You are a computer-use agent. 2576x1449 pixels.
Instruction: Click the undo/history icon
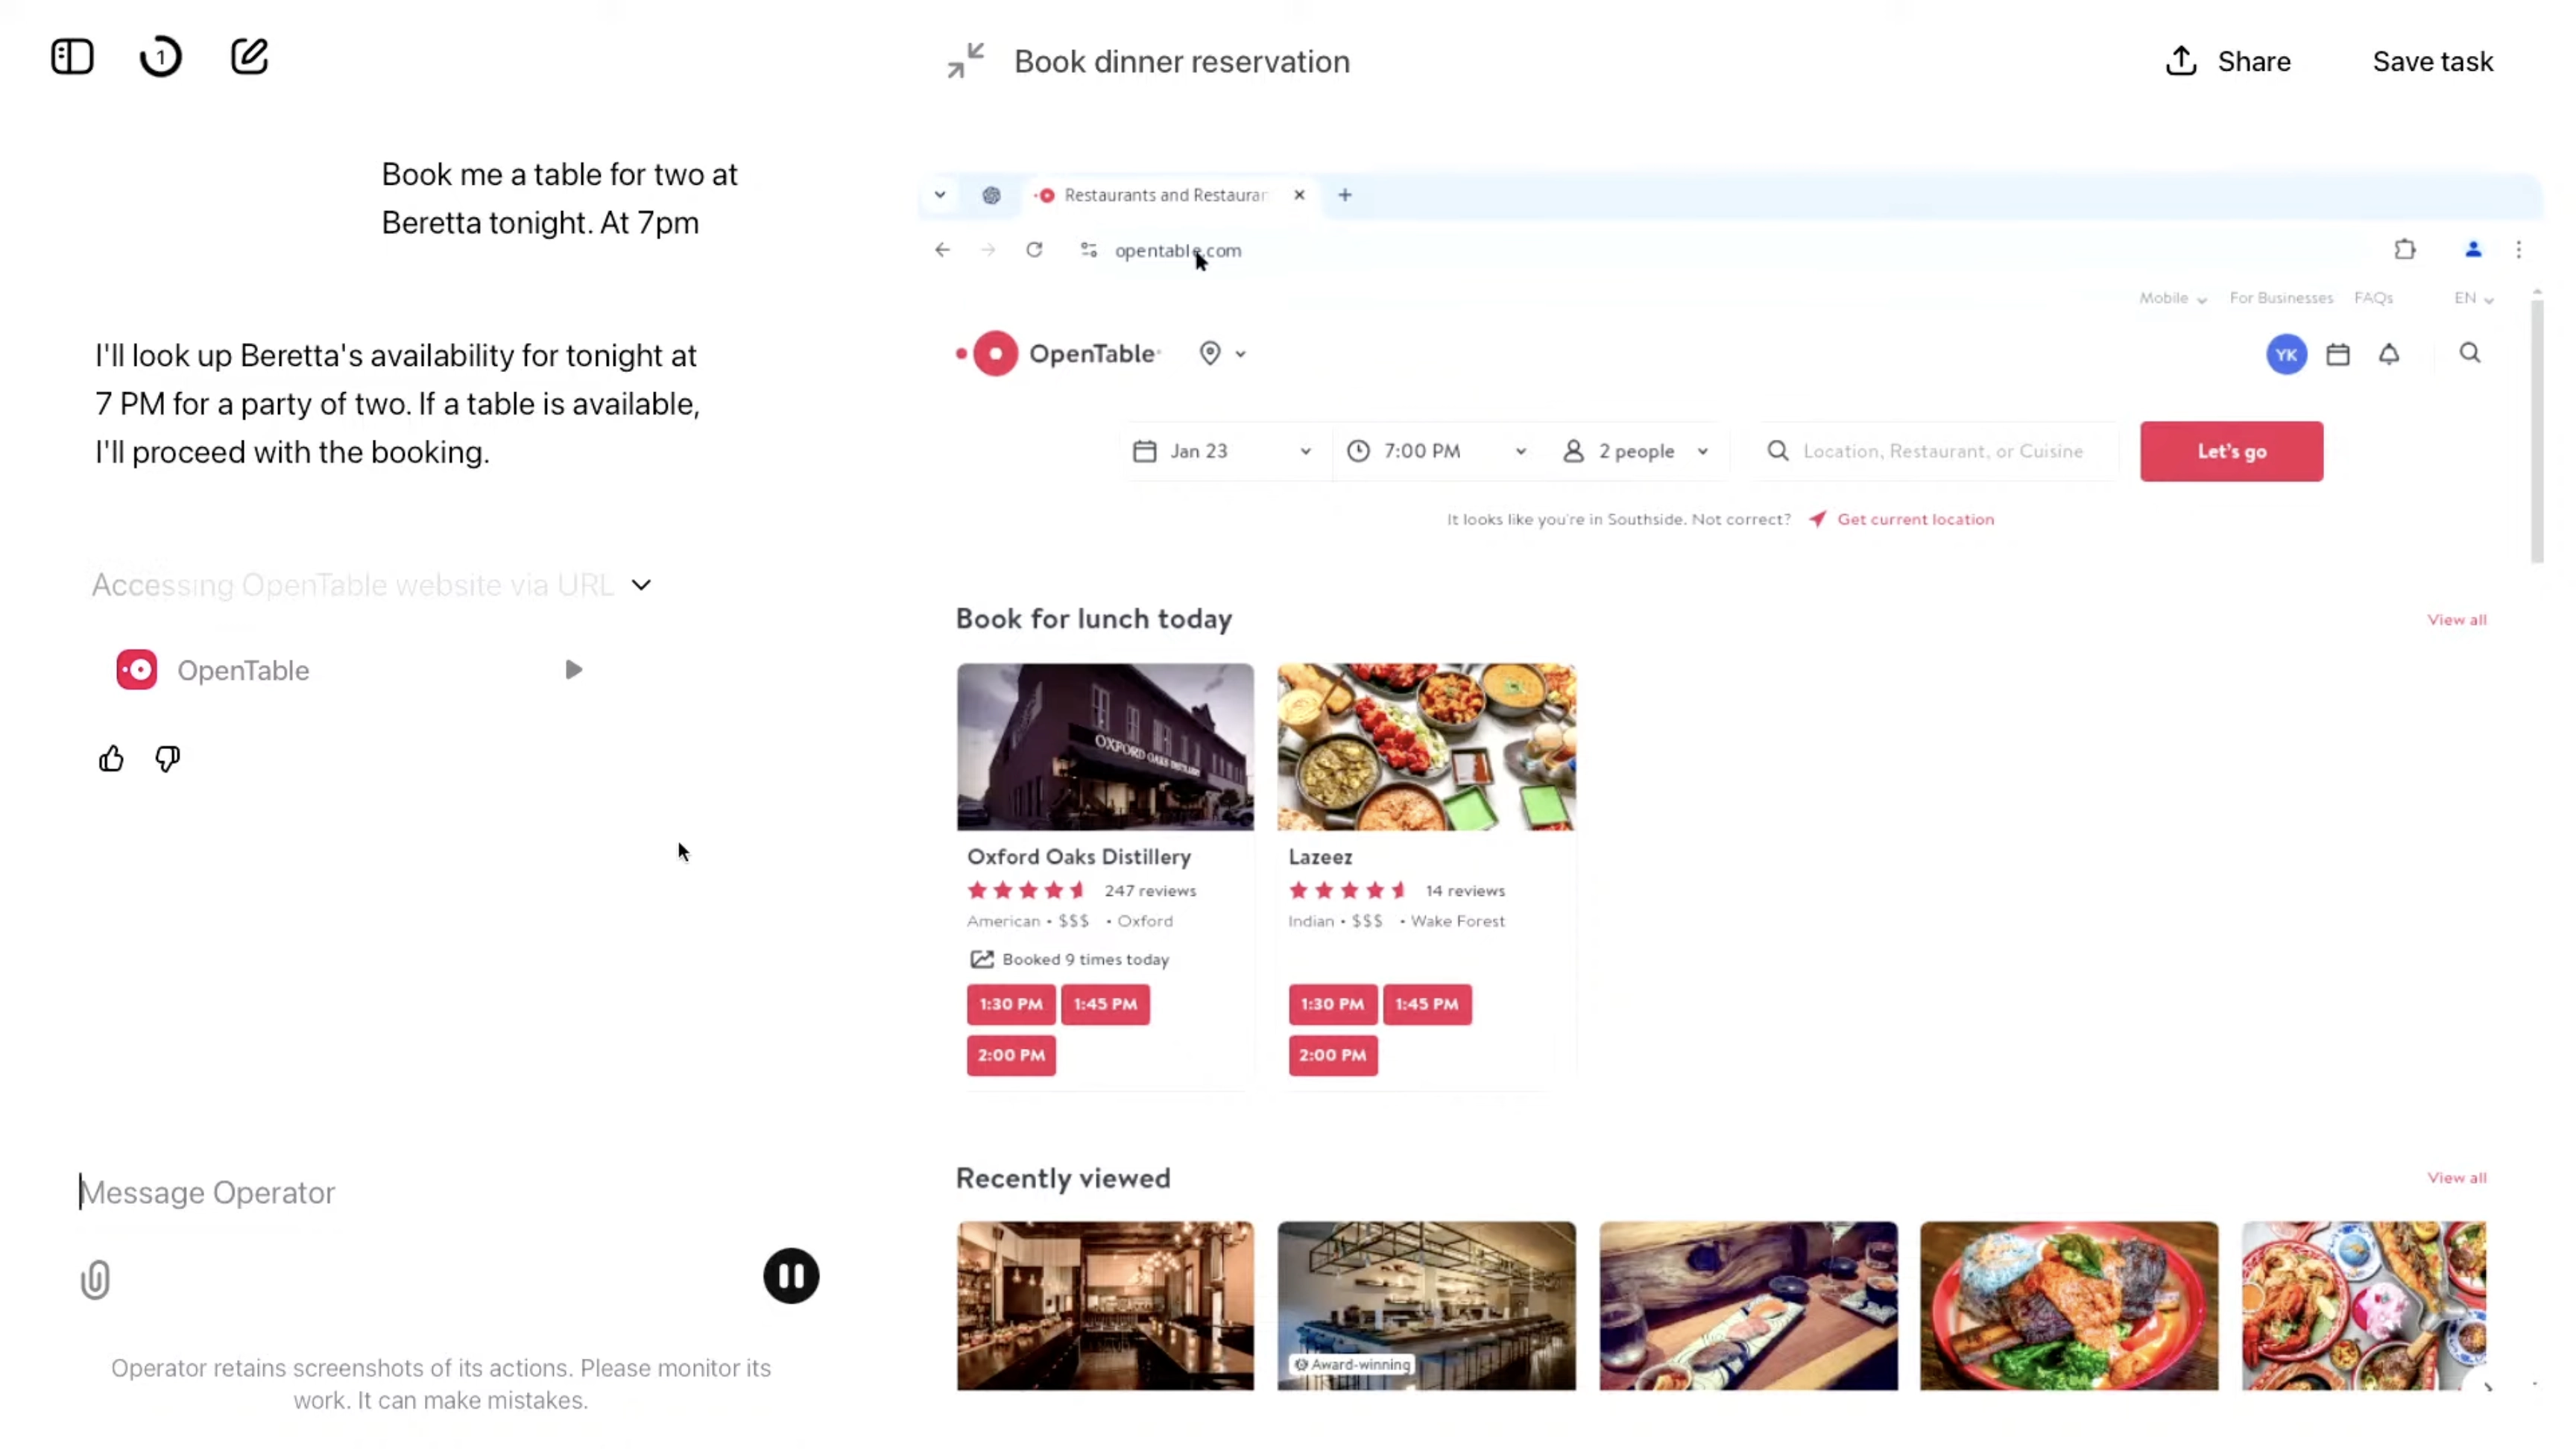tap(161, 57)
